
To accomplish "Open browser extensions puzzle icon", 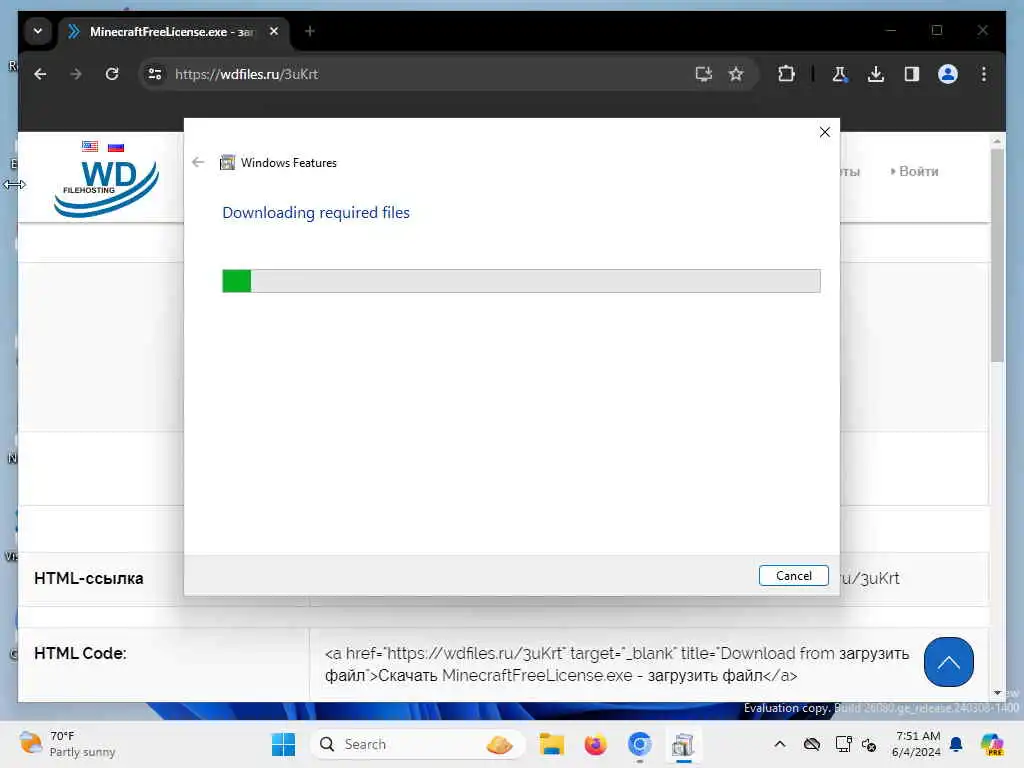I will 786,74.
